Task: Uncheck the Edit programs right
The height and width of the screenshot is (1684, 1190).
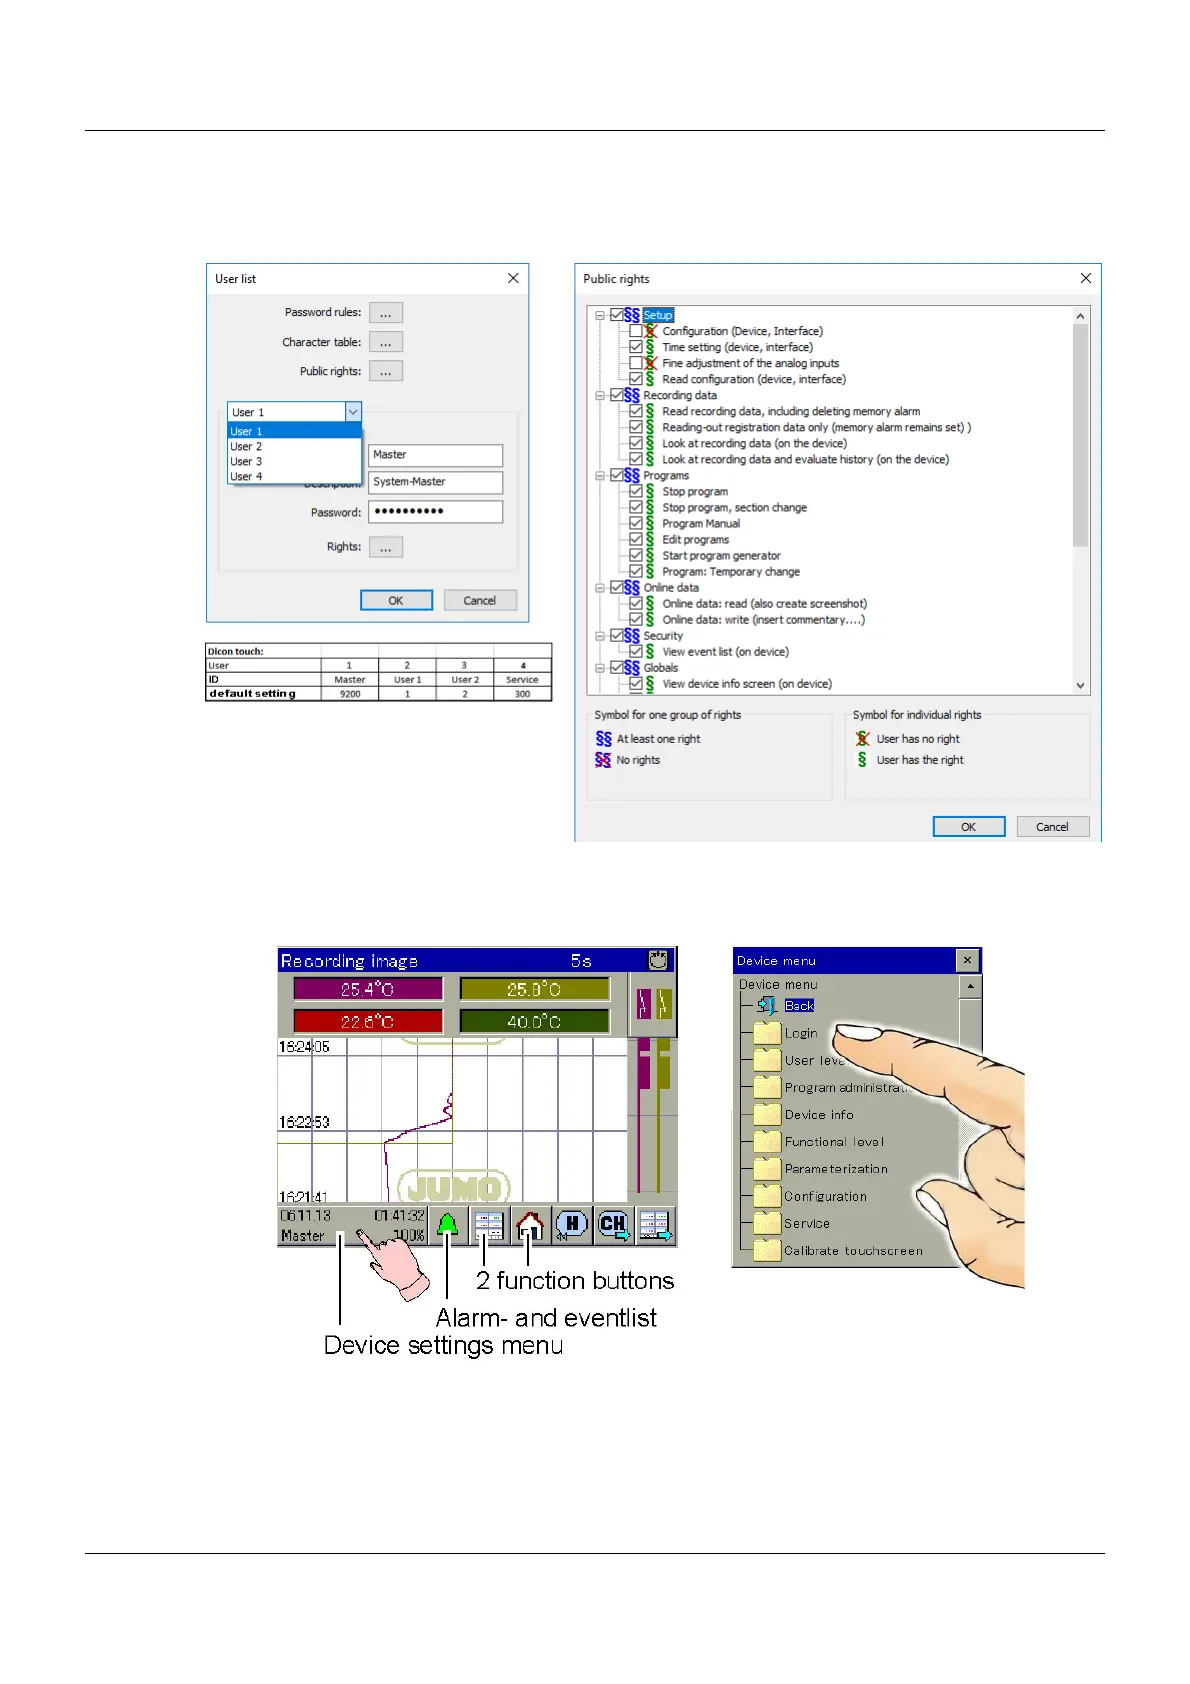Action: [636, 539]
